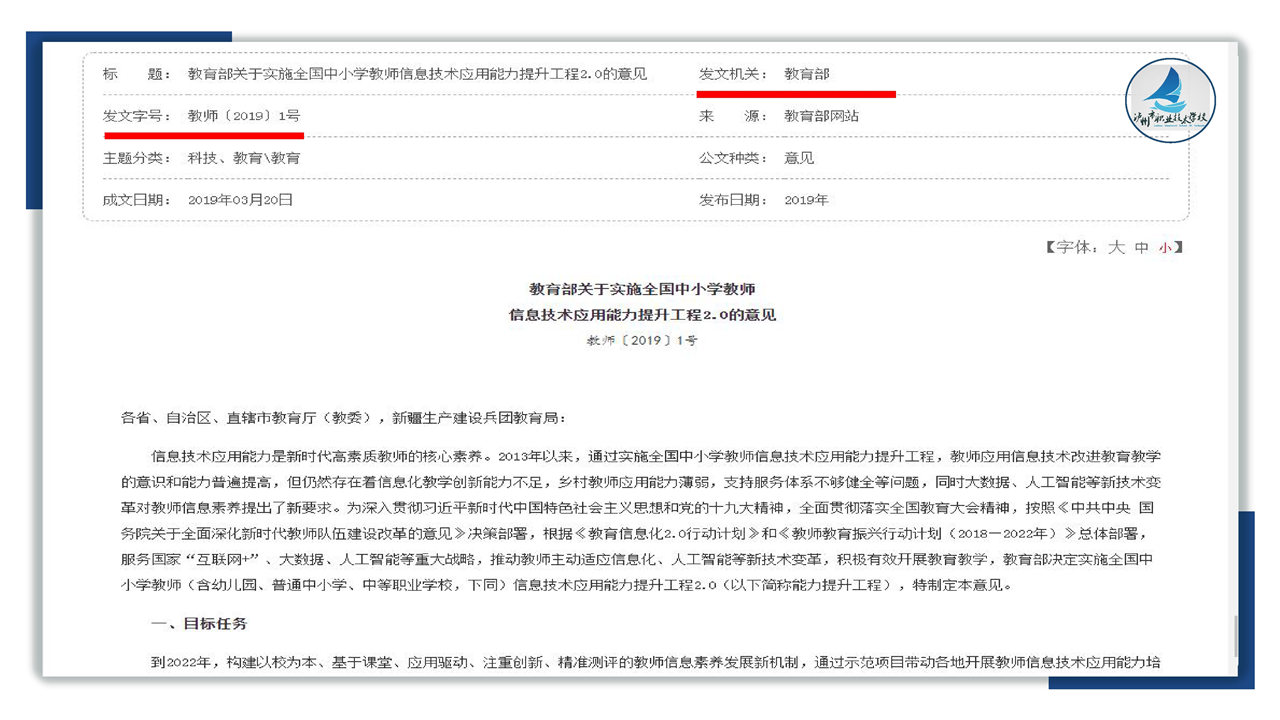Click the sailboat school logo

tap(1170, 100)
